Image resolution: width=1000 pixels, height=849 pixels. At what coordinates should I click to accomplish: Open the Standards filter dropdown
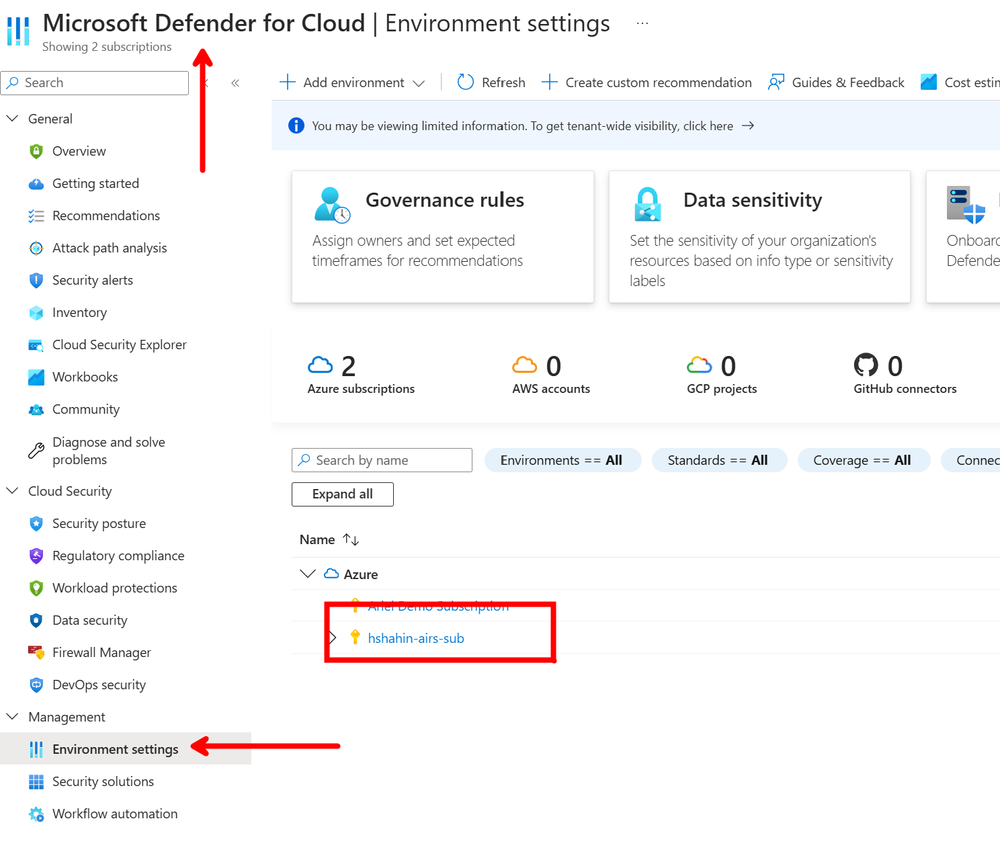point(719,460)
